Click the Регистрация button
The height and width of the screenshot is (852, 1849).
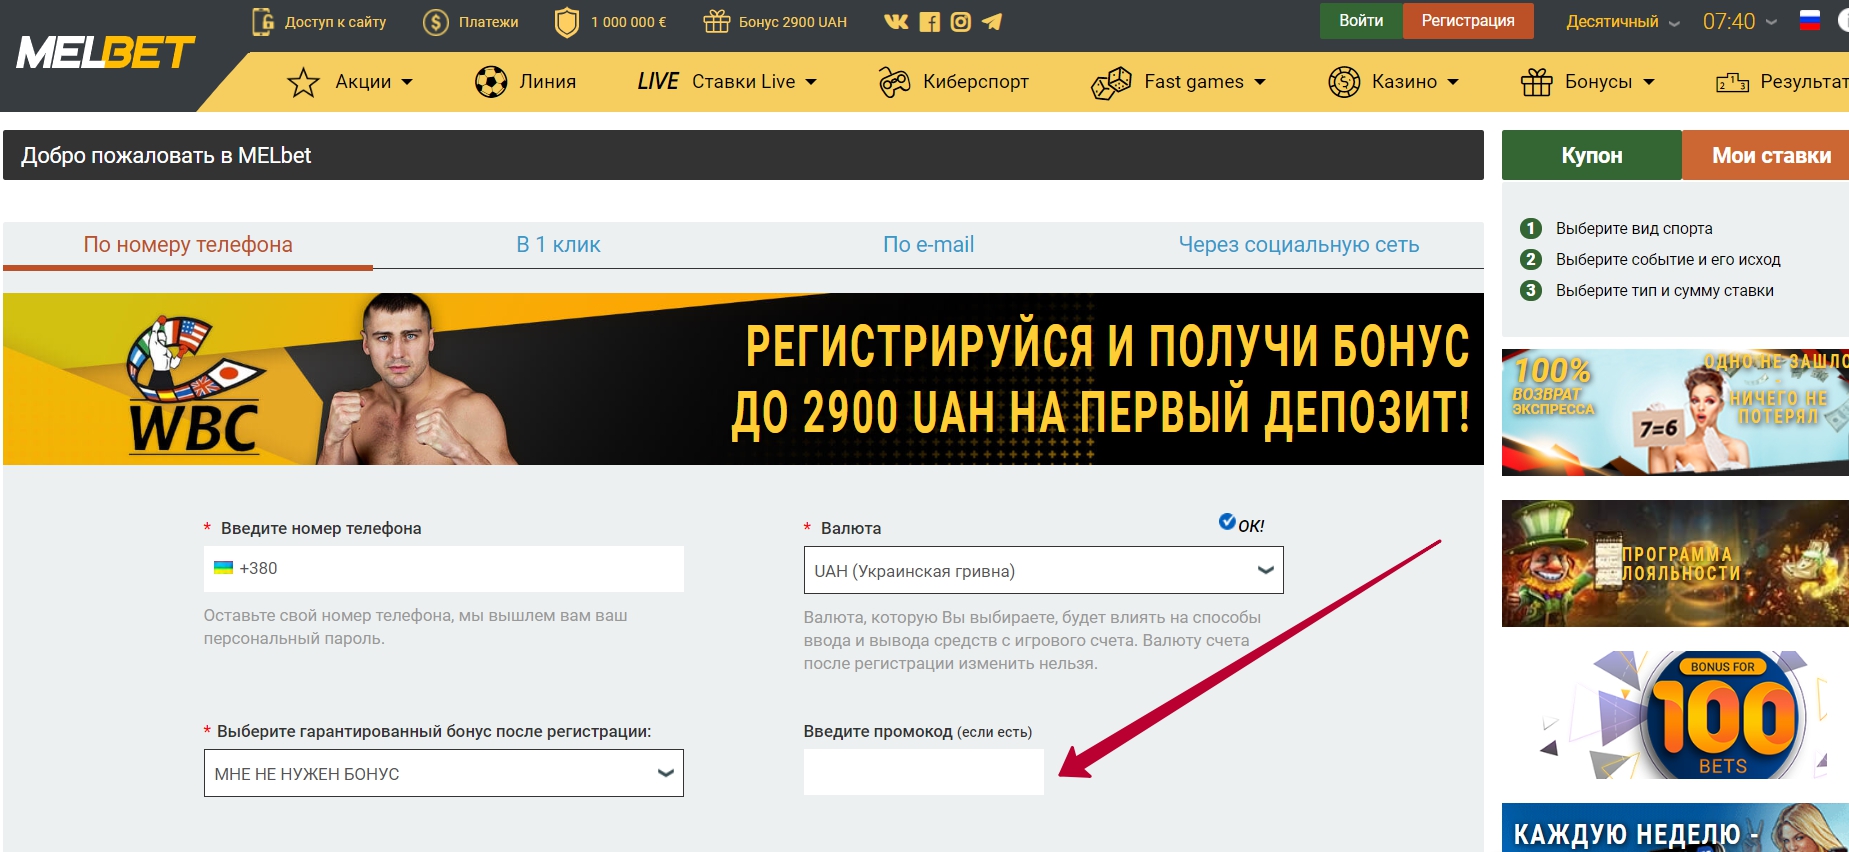(1468, 21)
